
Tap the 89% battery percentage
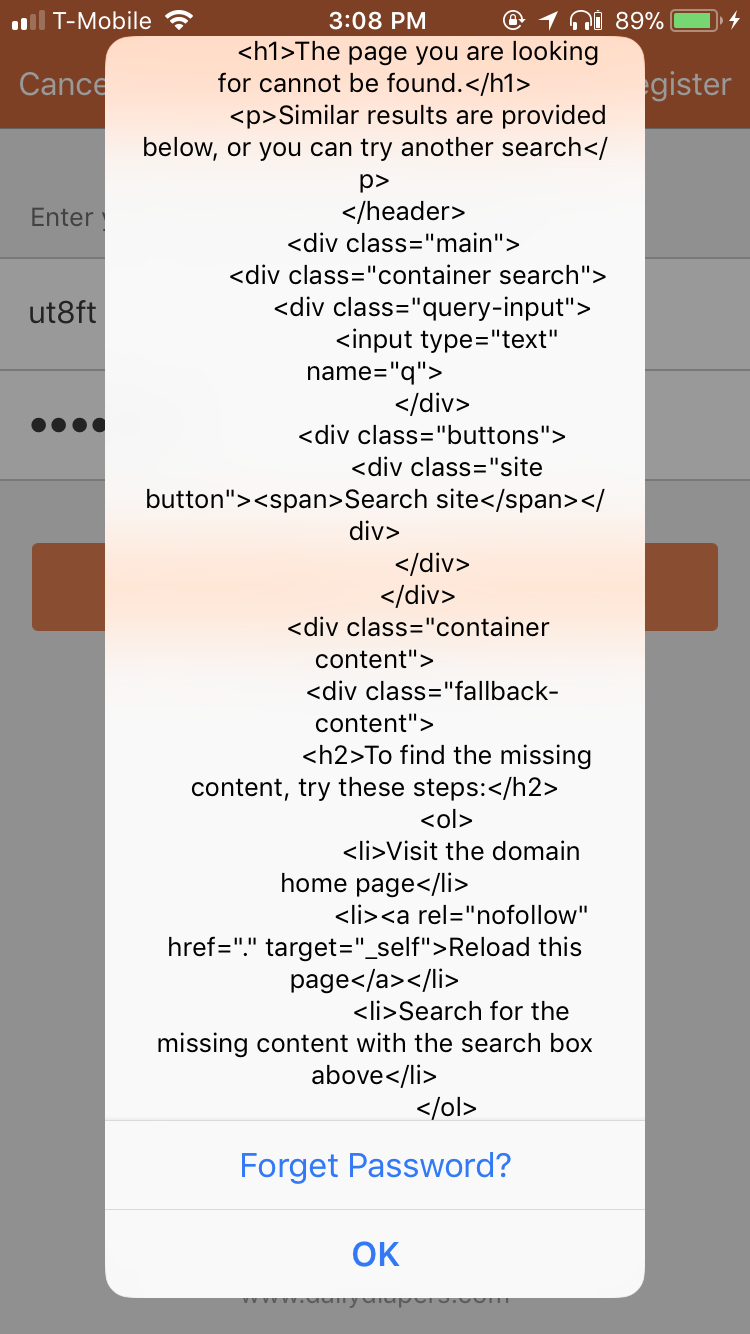640,20
